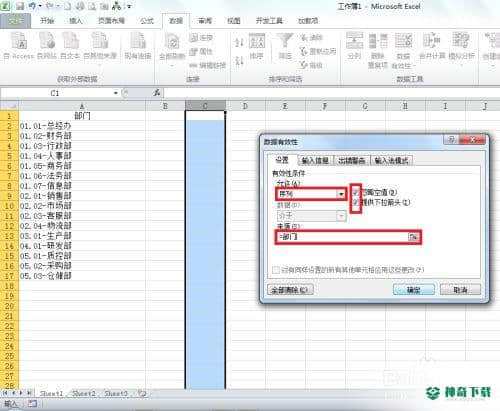Click the 确定 button in dialog

coord(414,290)
